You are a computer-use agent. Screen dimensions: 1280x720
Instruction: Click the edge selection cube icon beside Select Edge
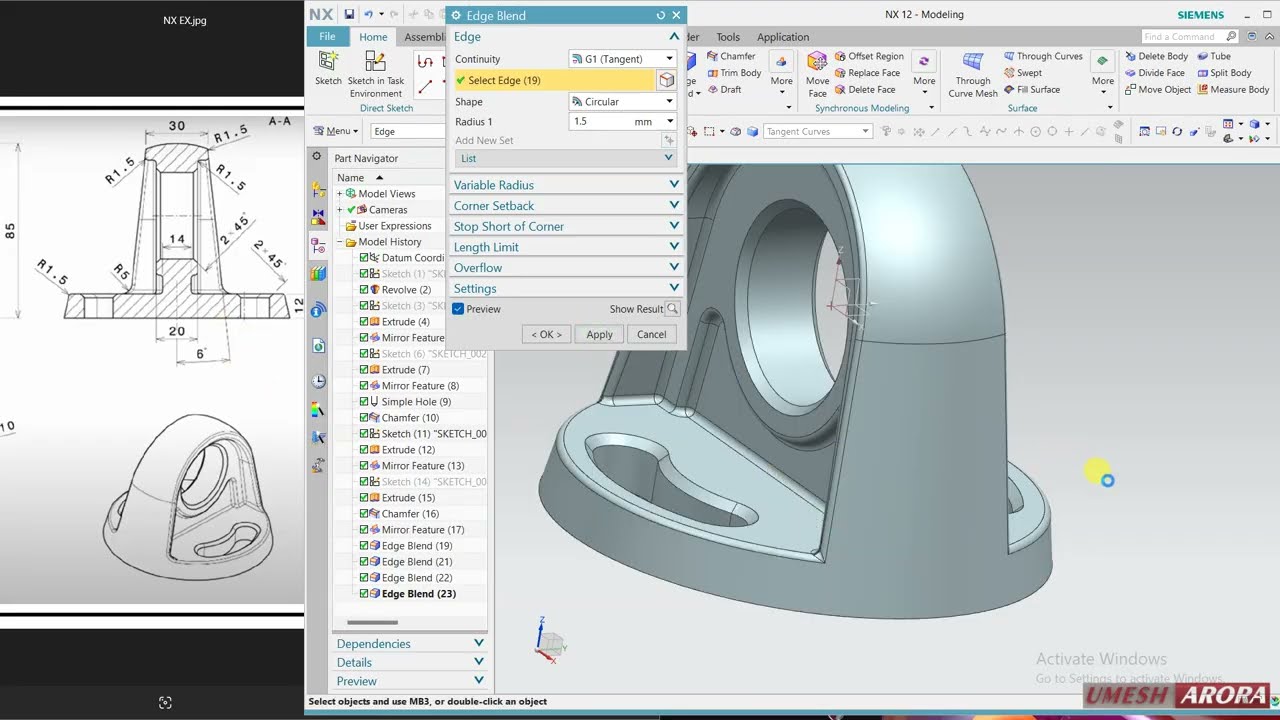[x=666, y=80]
